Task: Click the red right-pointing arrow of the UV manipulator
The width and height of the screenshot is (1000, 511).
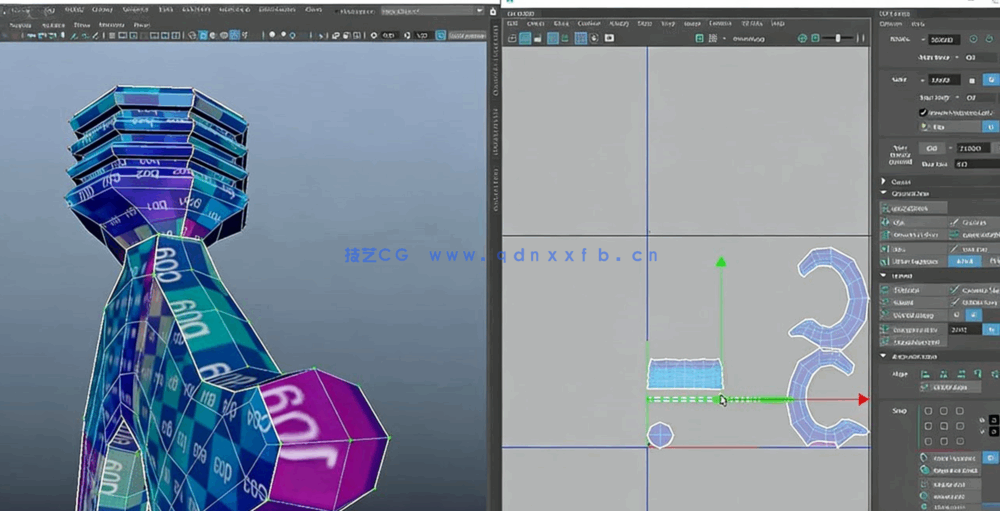Action: coord(864,399)
